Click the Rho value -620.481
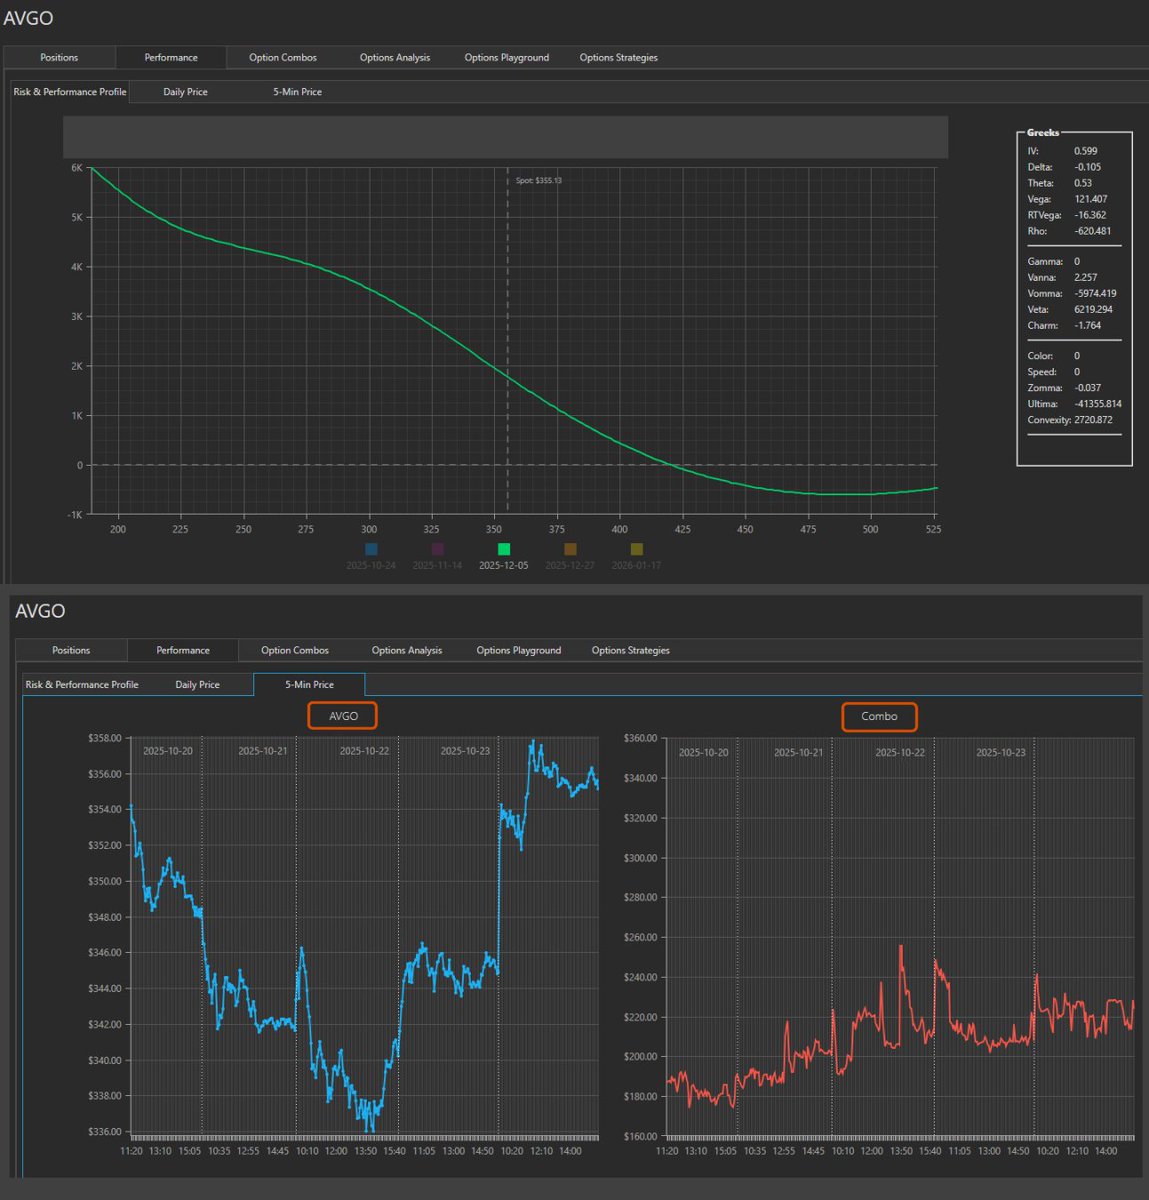Screen dimensions: 1149x1200 click(x=1093, y=231)
